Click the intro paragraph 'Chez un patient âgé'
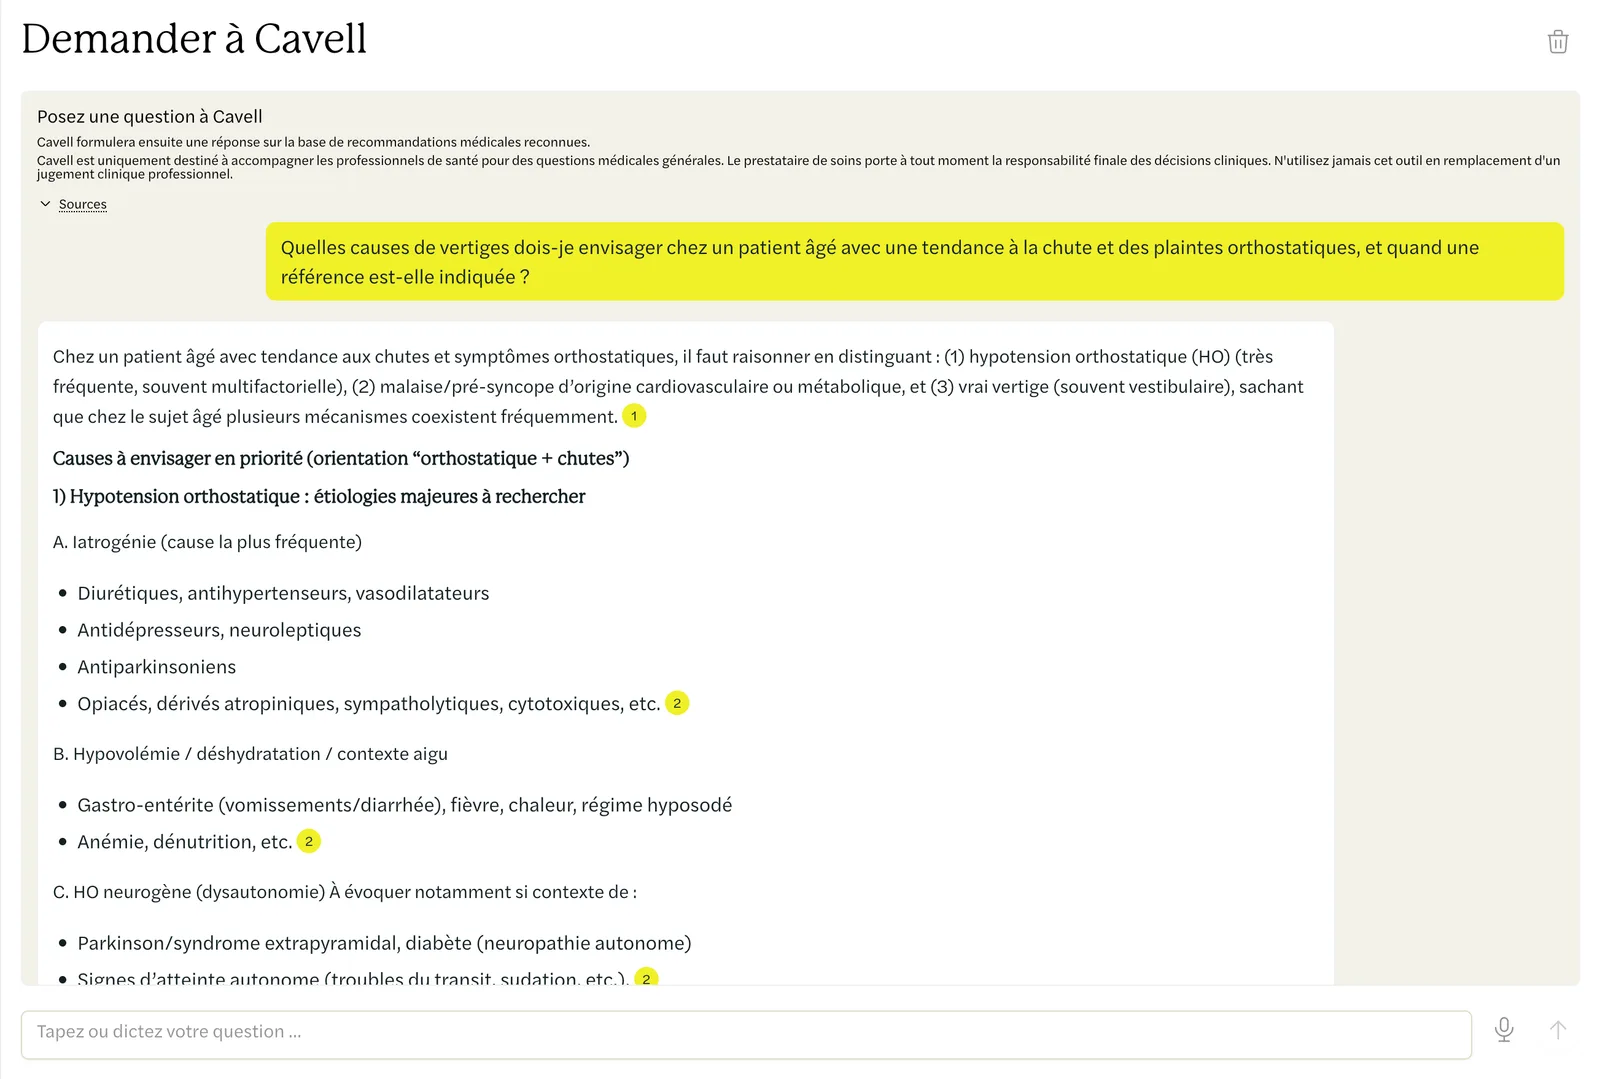This screenshot has height=1079, width=1600. 678,386
